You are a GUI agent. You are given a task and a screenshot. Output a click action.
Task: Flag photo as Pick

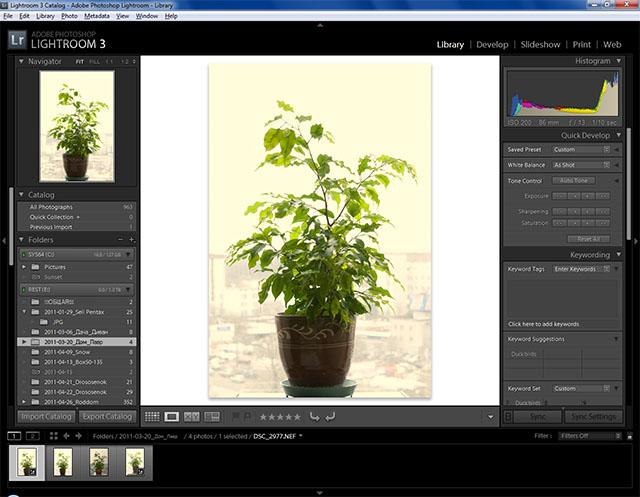236,417
